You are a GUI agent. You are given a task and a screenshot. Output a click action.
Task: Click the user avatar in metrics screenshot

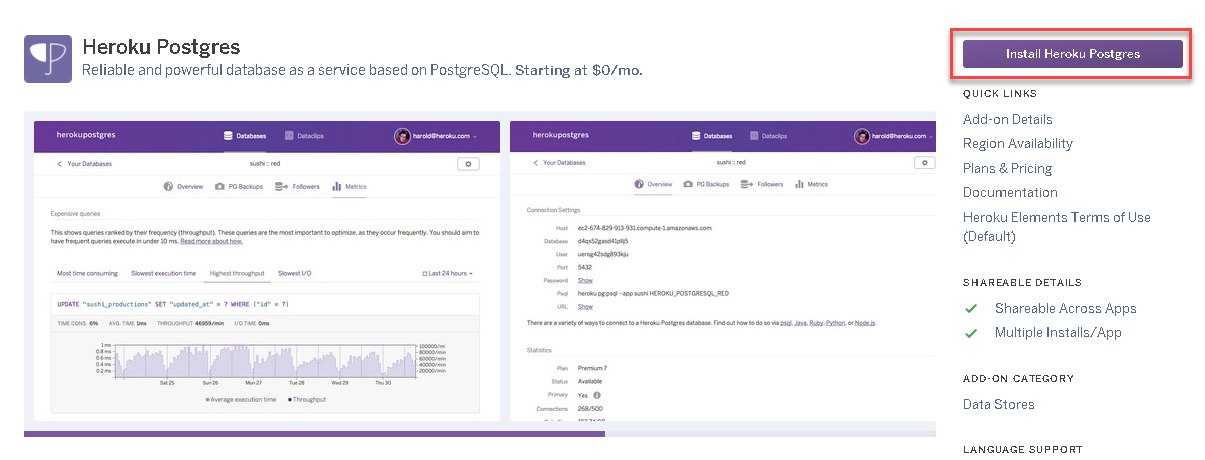click(401, 136)
